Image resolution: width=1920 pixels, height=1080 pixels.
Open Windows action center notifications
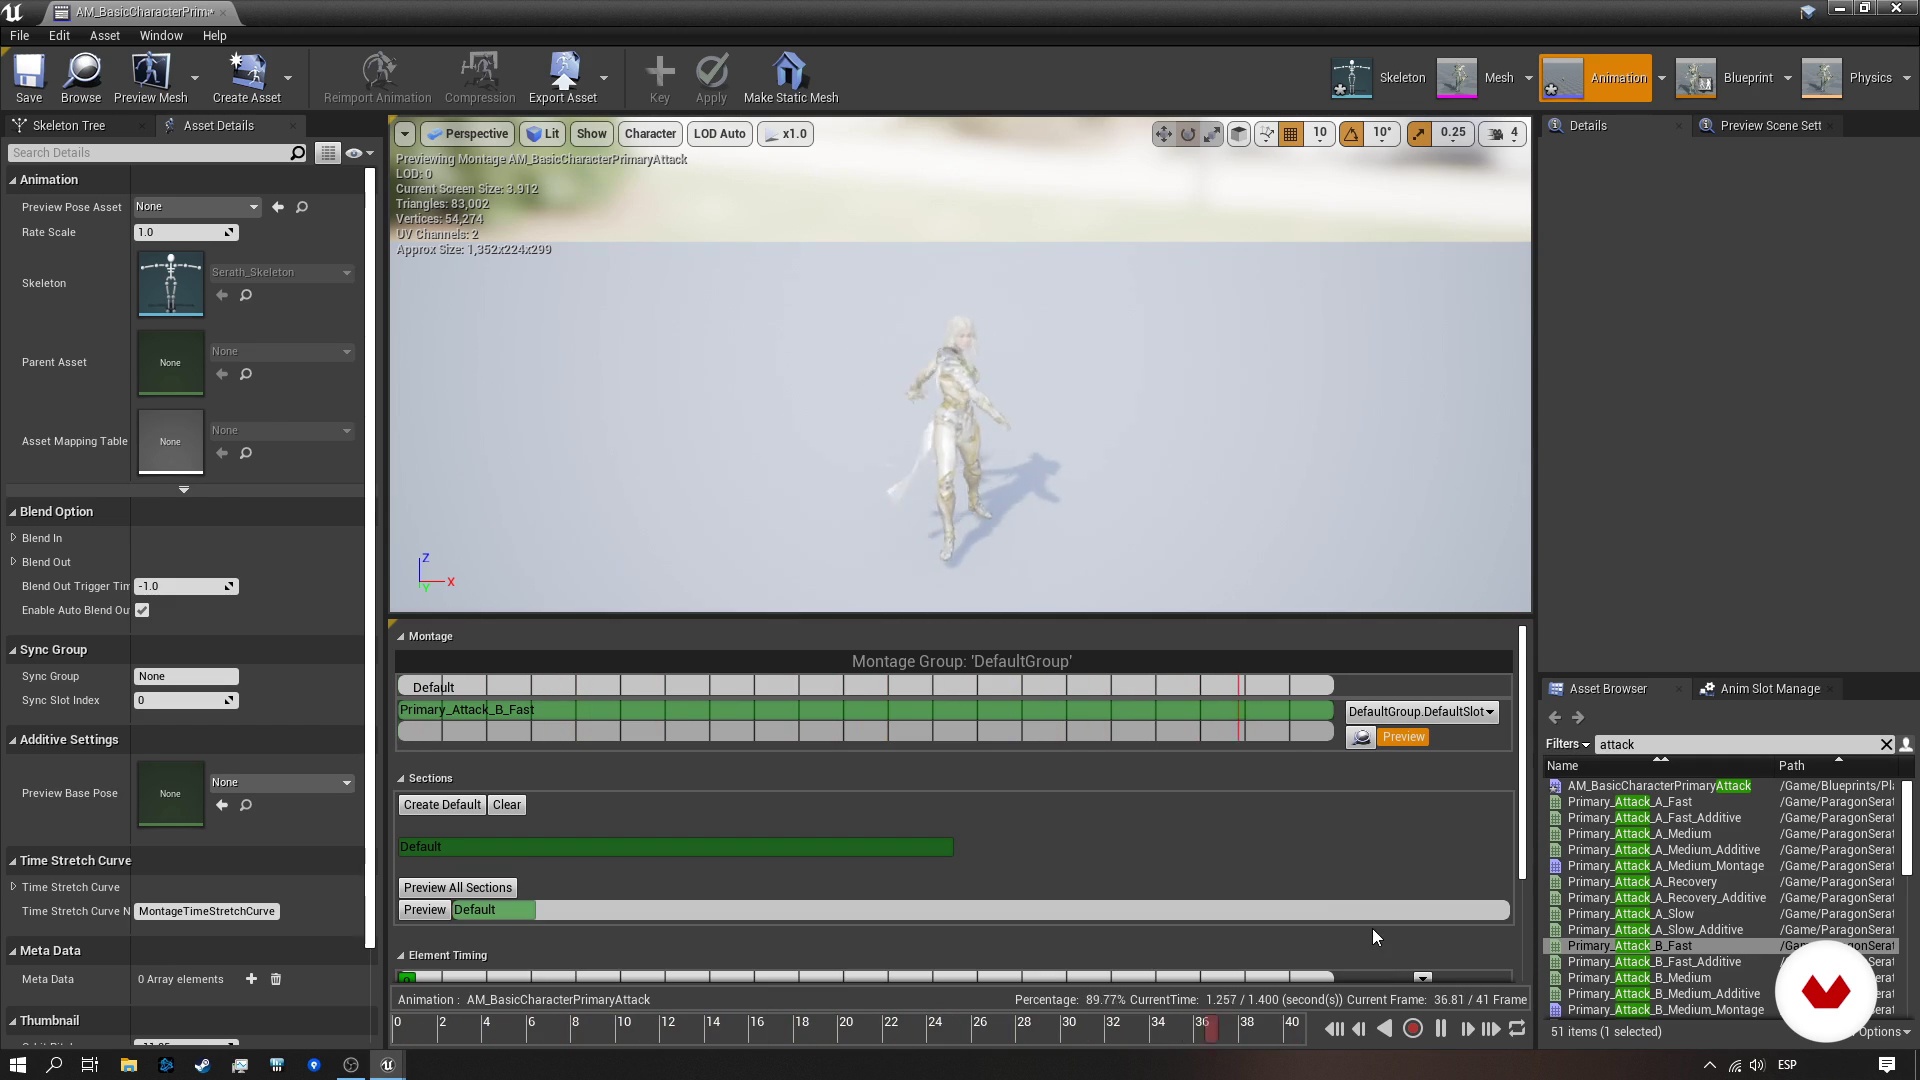[1886, 1065]
